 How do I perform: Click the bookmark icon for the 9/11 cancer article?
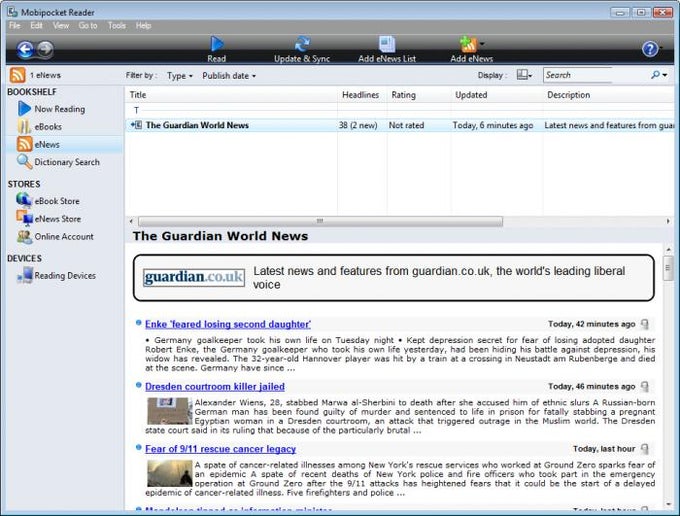point(645,449)
